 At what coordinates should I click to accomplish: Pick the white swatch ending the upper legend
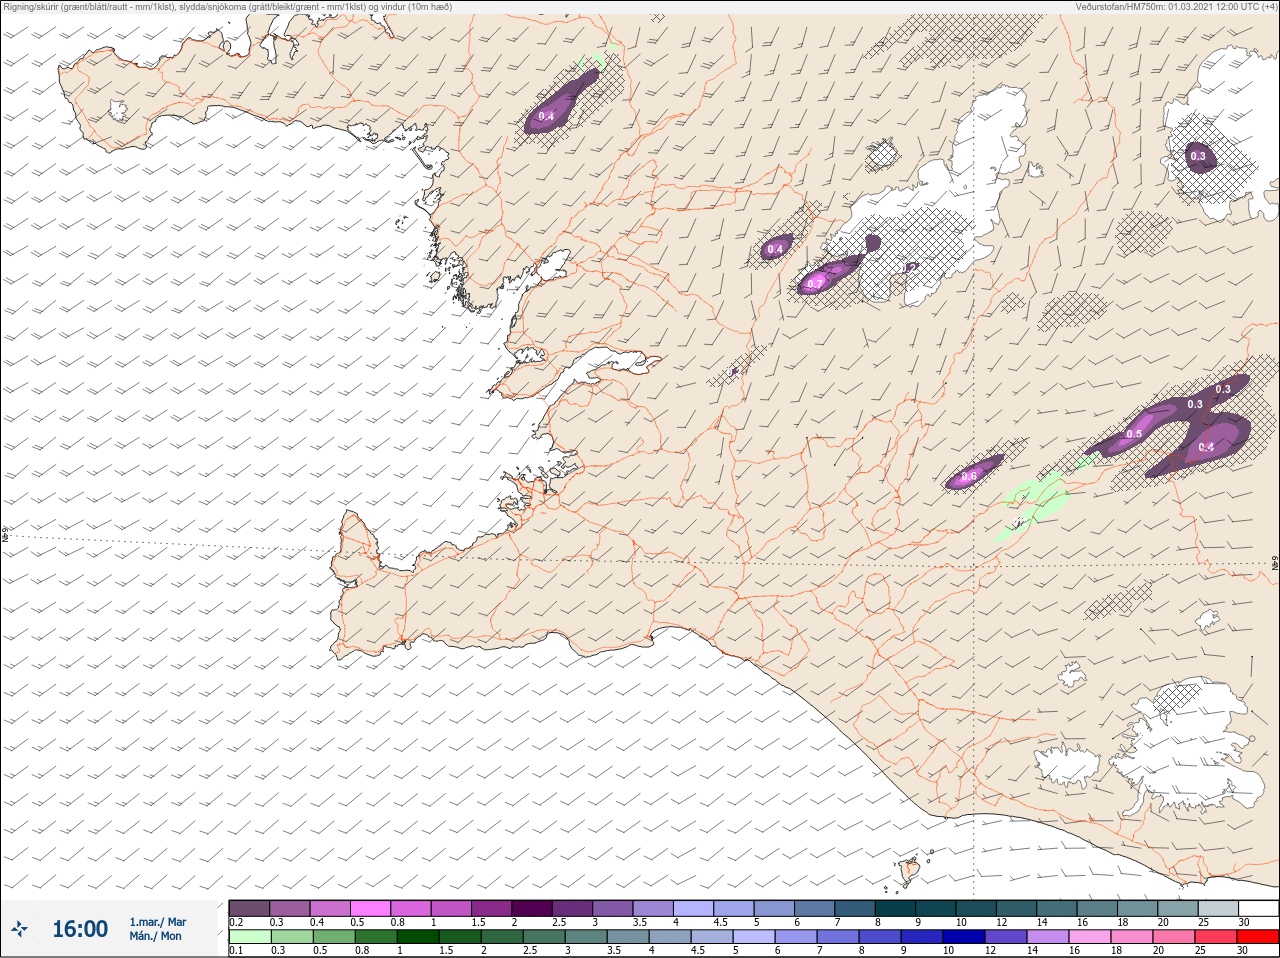[x=1259, y=908]
